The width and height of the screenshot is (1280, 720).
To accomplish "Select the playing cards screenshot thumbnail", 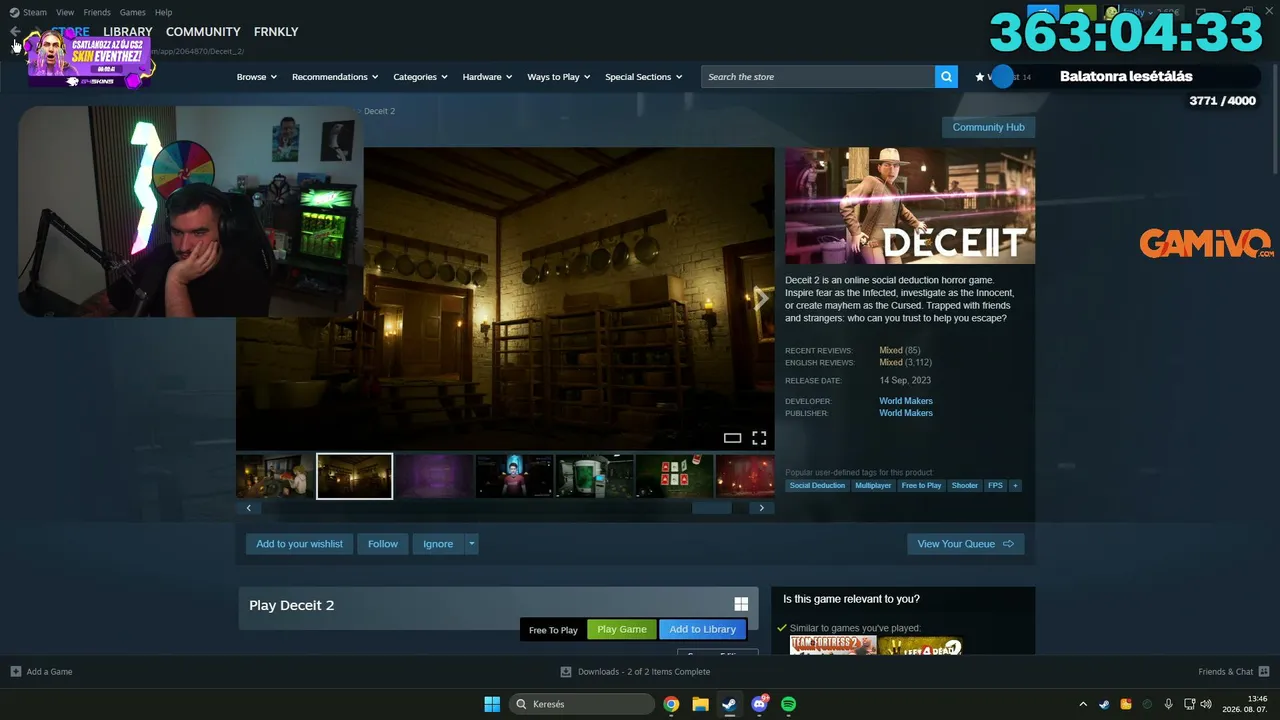I will [x=675, y=476].
